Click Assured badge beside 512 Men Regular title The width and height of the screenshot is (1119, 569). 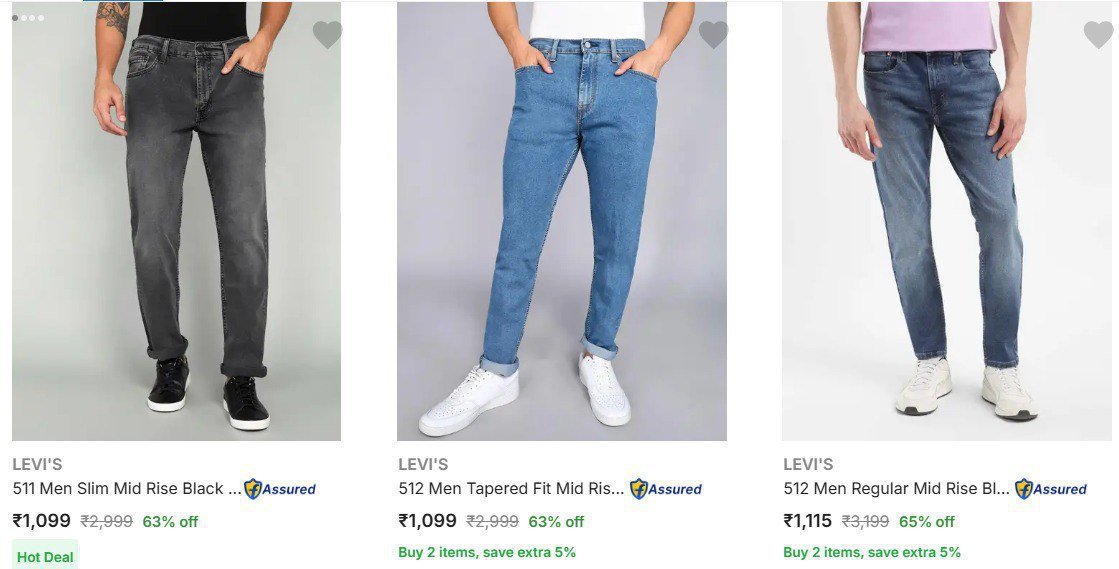pos(1051,489)
